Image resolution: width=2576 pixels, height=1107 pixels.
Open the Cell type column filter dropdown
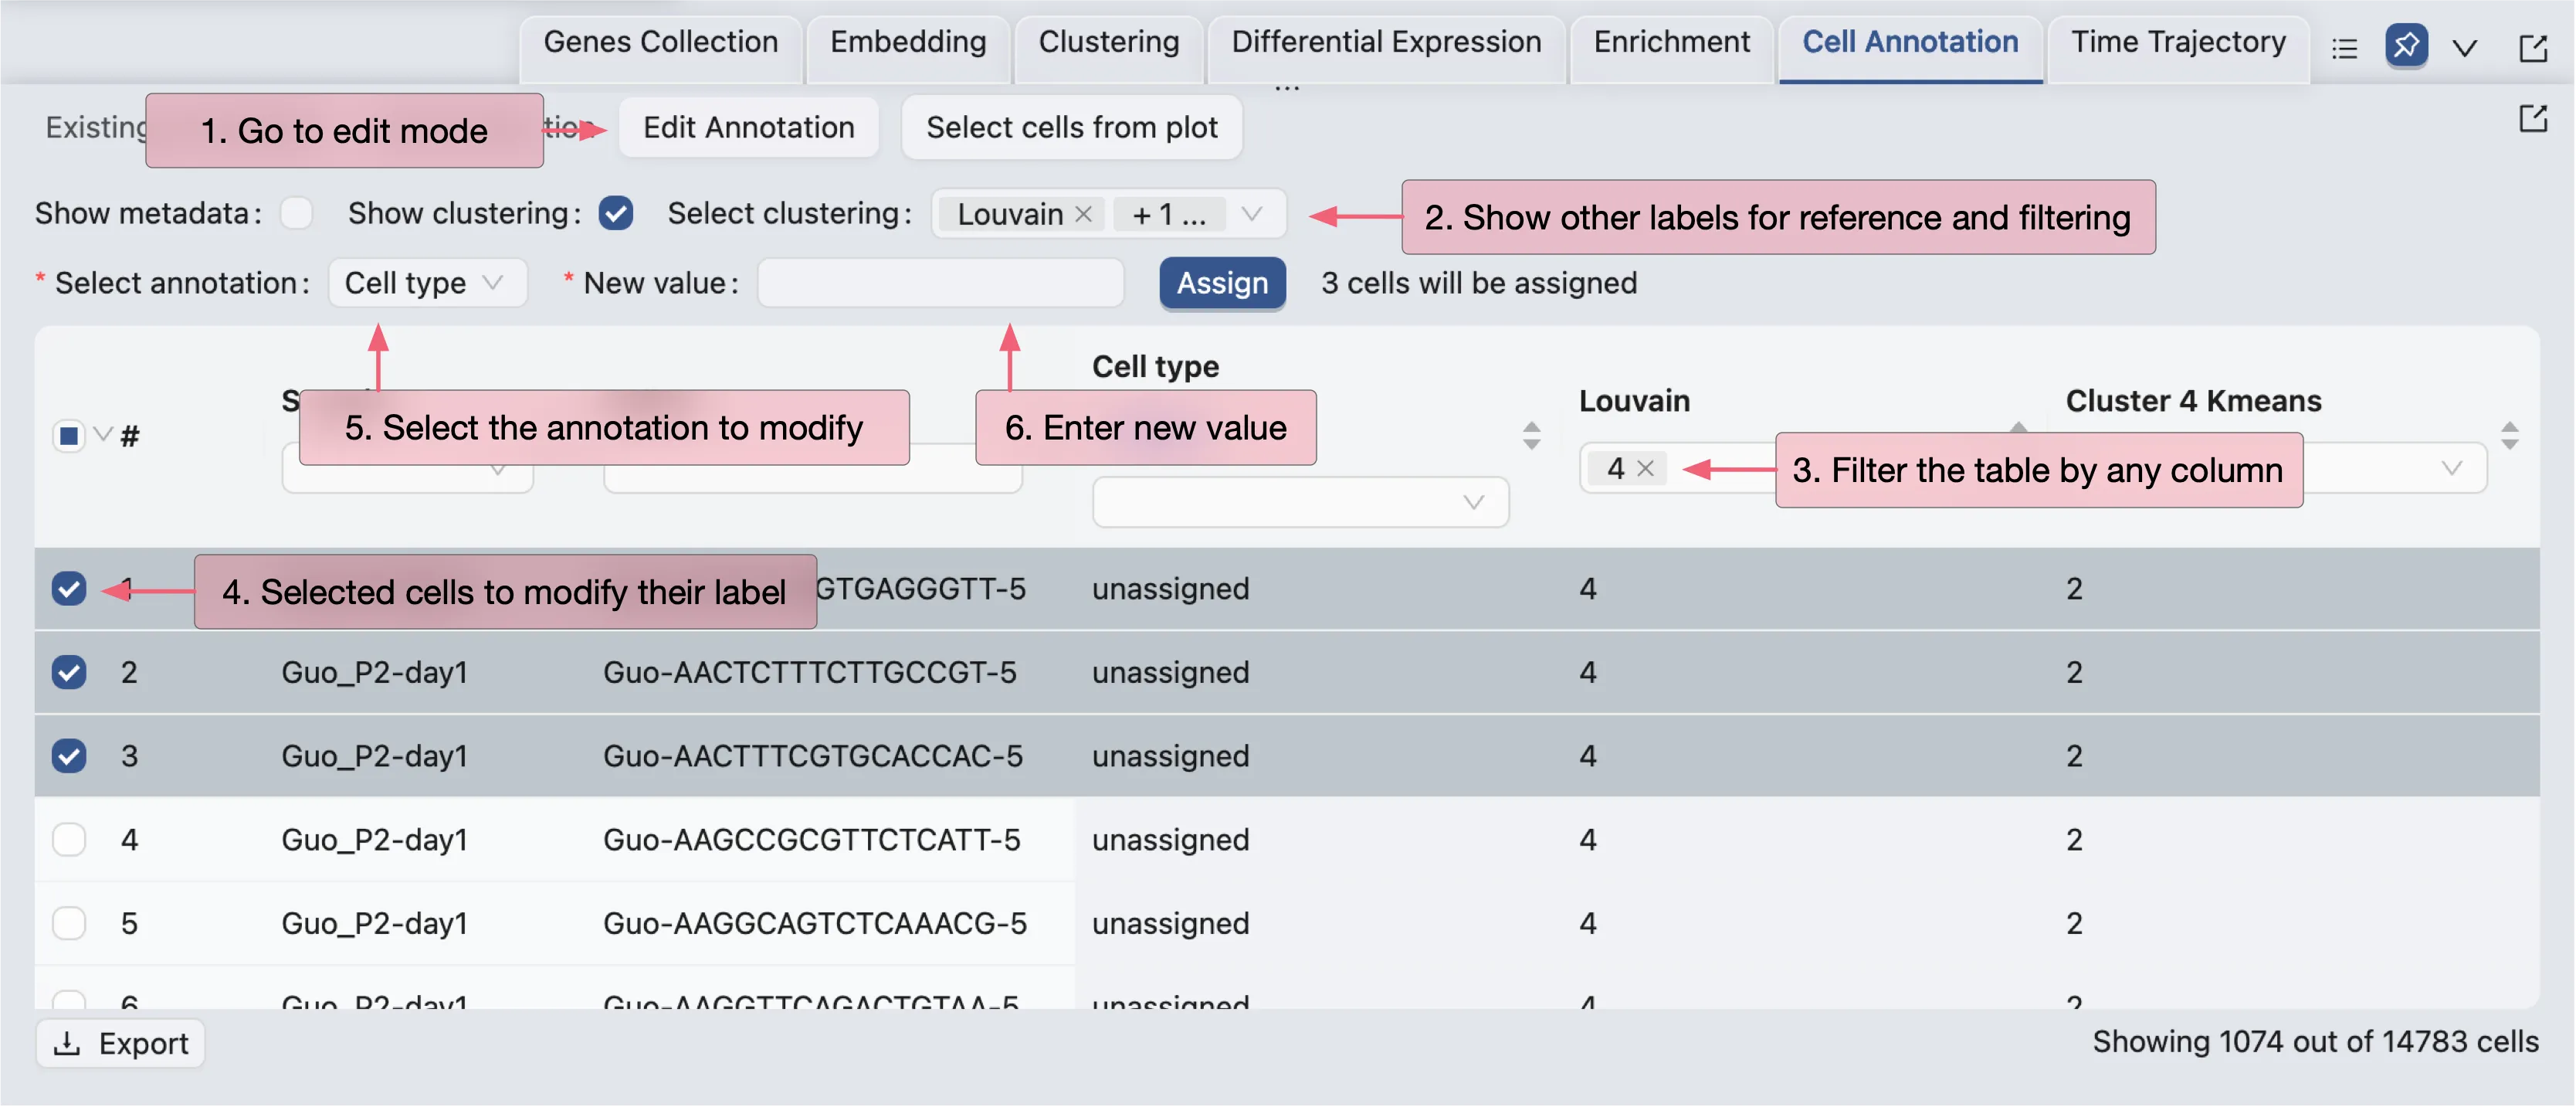click(1300, 502)
